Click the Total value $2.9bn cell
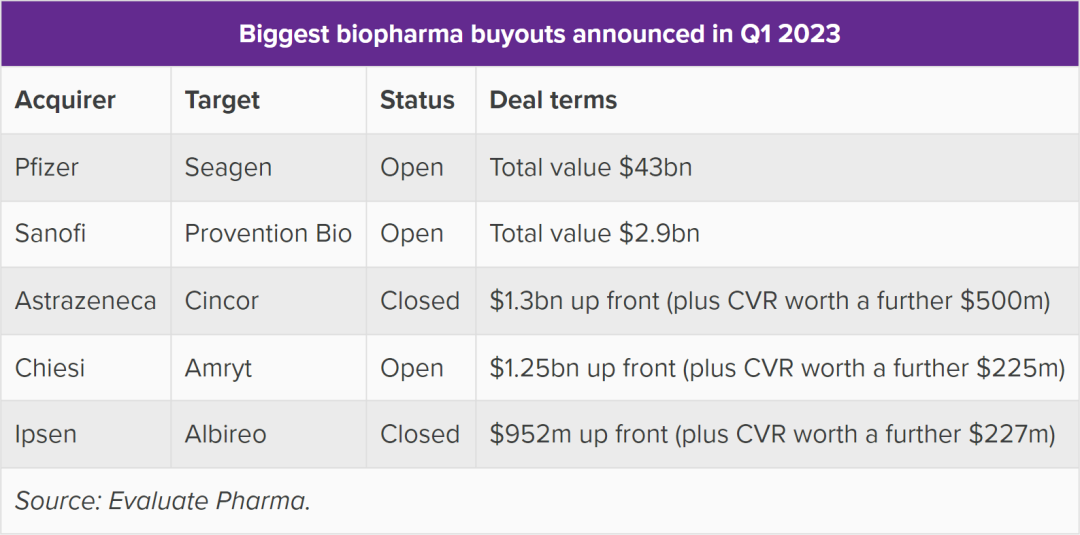The image size is (1080, 535). click(594, 234)
